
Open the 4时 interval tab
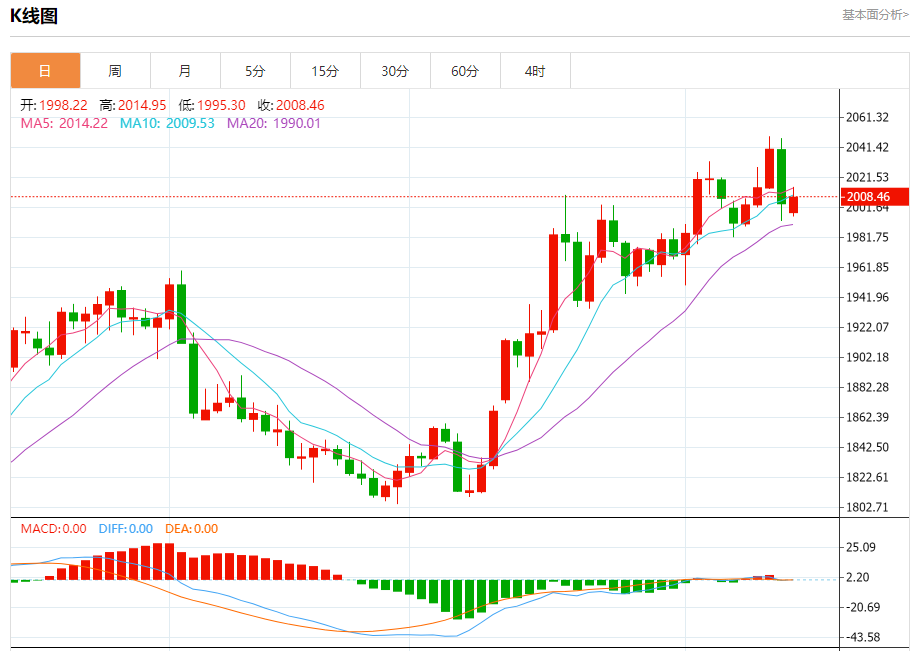point(535,71)
